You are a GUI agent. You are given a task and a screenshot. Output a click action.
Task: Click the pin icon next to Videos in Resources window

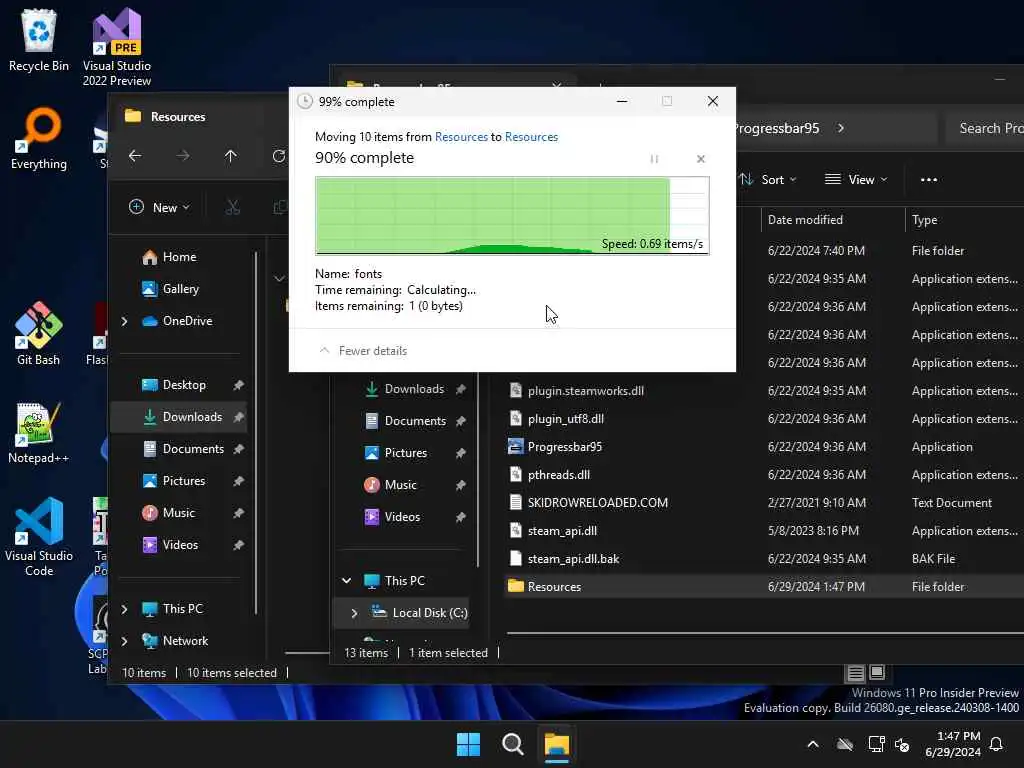pyautogui.click(x=238, y=545)
